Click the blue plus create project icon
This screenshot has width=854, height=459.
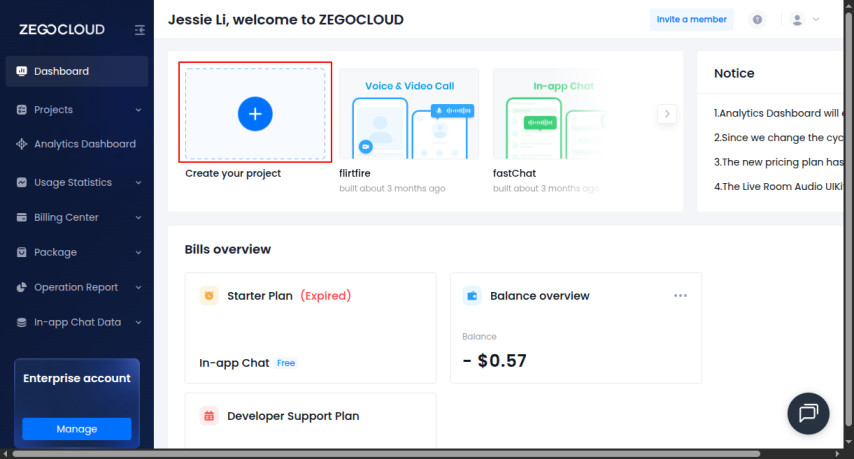(x=255, y=114)
